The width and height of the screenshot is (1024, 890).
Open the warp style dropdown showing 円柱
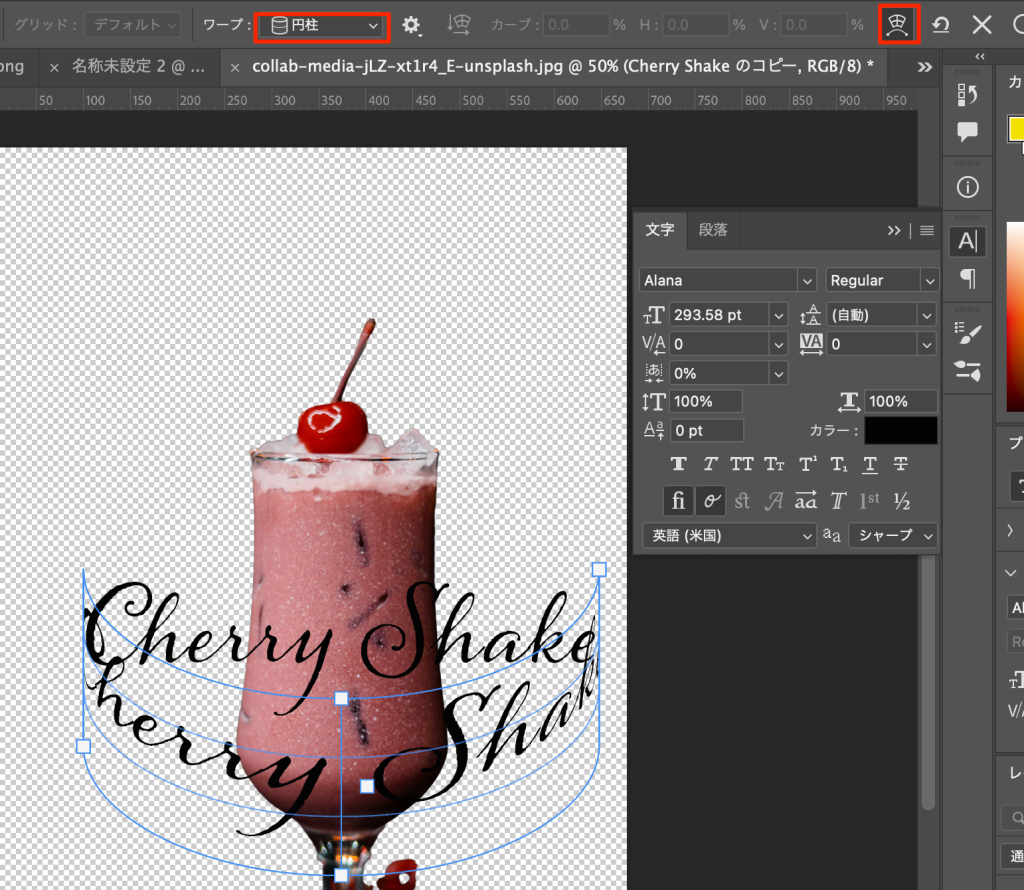coord(320,25)
